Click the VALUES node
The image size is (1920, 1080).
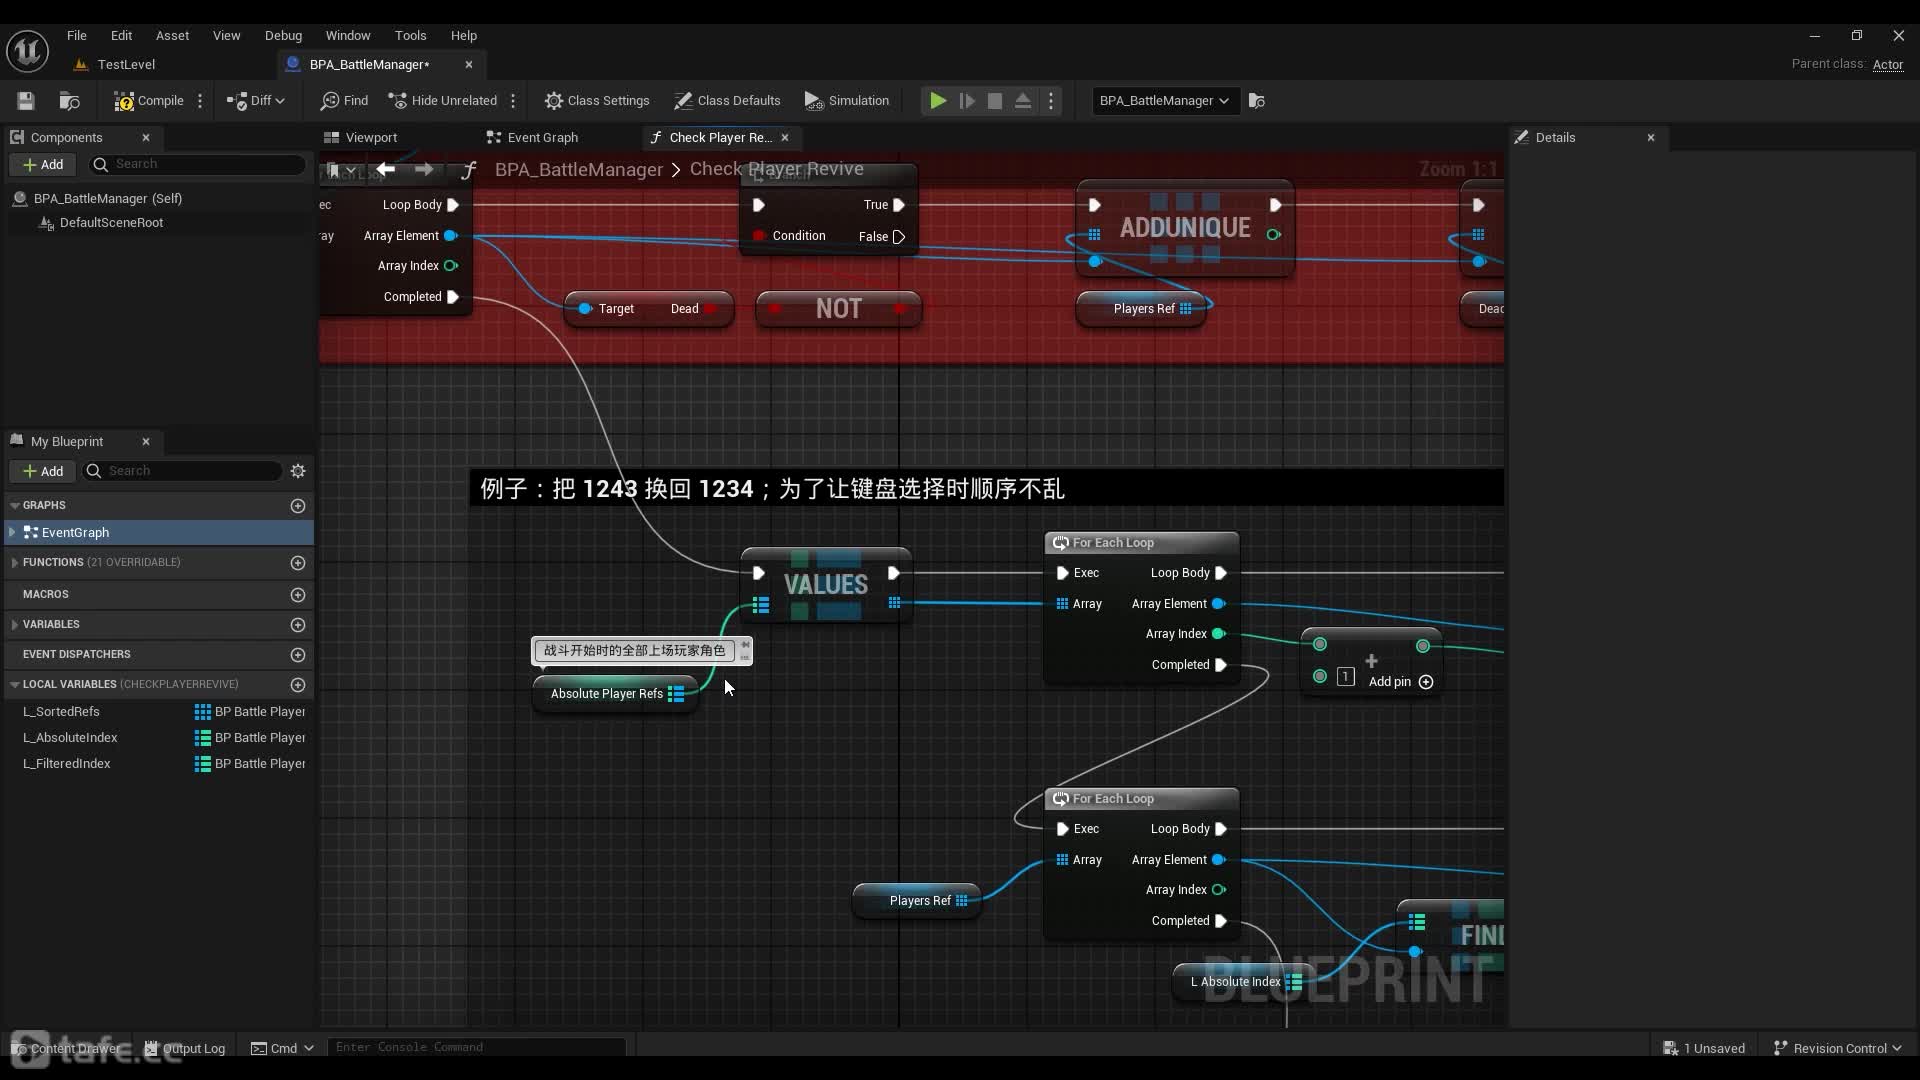point(826,584)
